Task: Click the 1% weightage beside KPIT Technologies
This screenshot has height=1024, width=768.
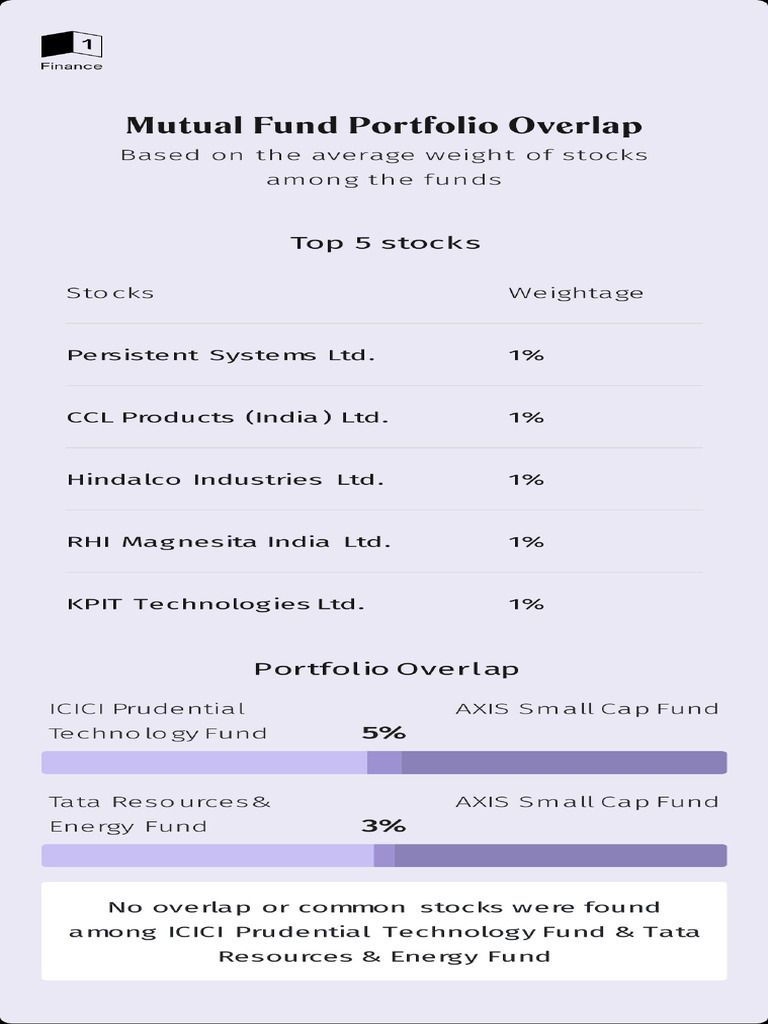Action: pos(525,603)
